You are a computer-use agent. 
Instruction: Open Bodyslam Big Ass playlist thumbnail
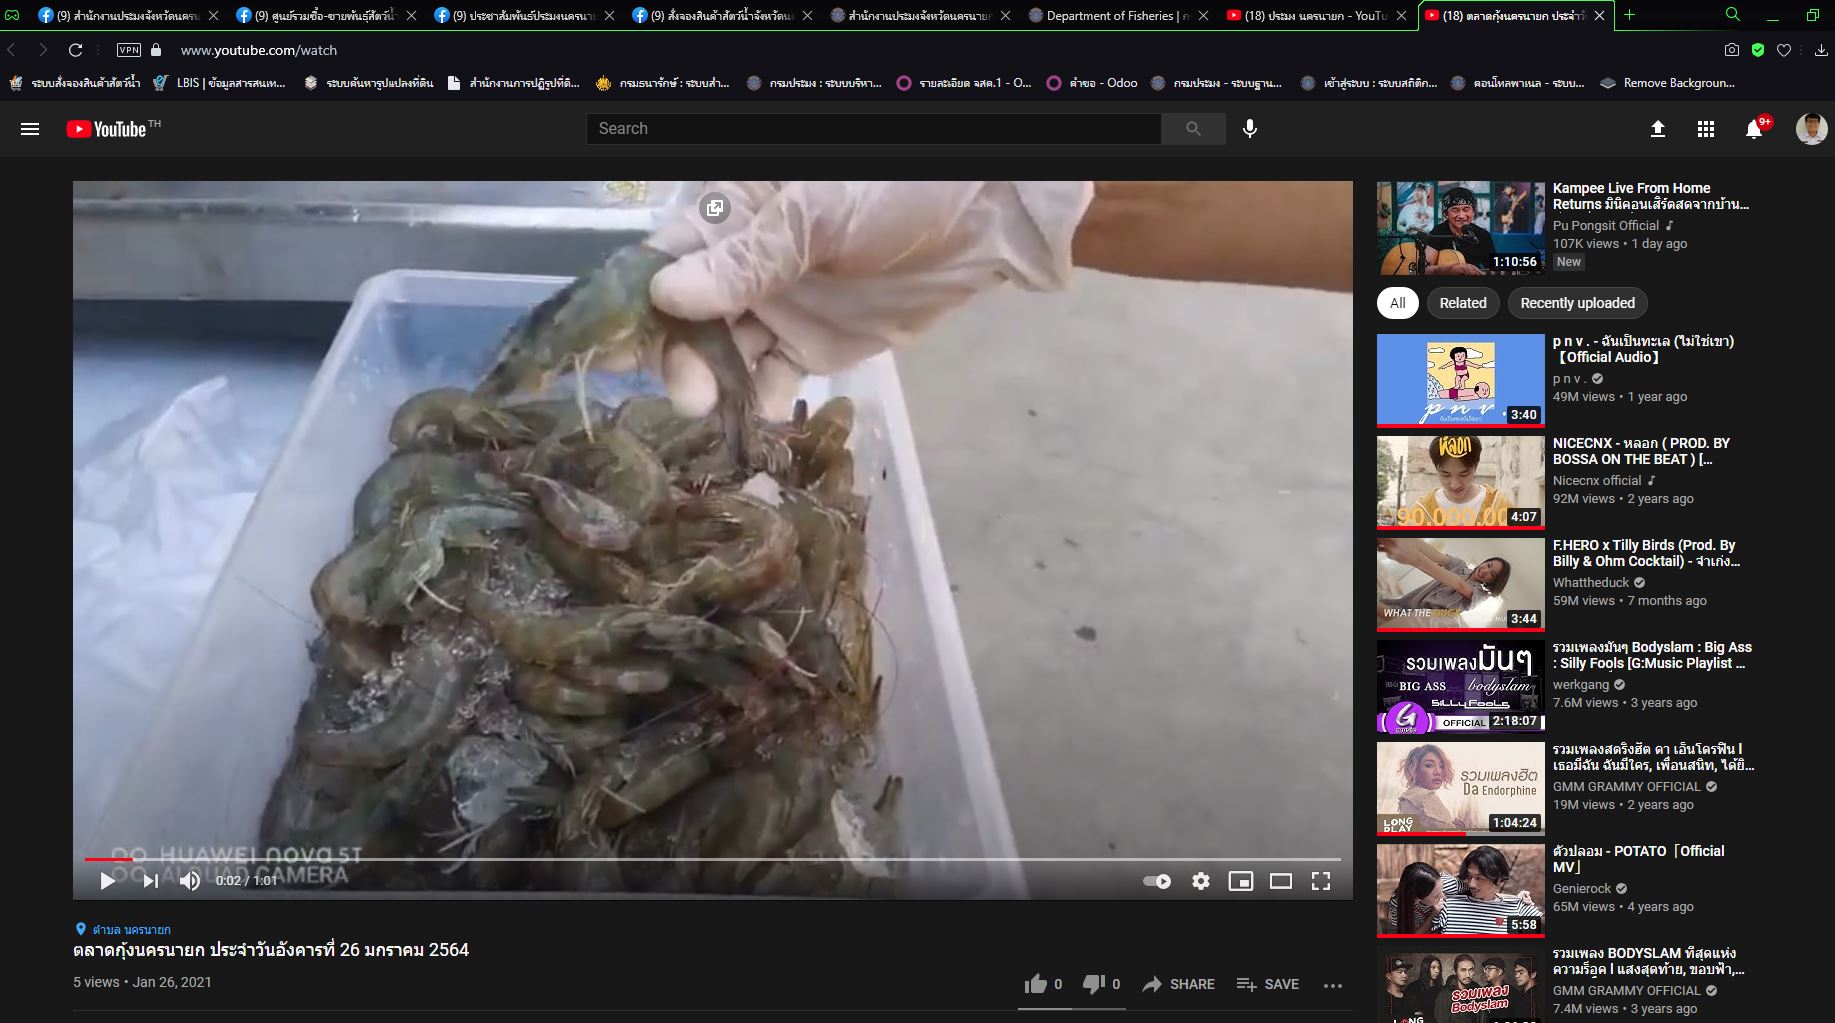click(x=1461, y=687)
